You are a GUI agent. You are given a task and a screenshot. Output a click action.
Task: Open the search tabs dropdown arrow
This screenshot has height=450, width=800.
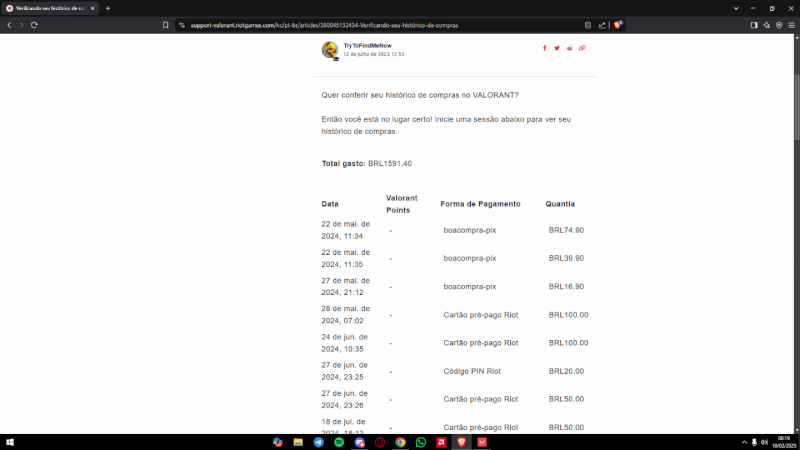coord(736,8)
